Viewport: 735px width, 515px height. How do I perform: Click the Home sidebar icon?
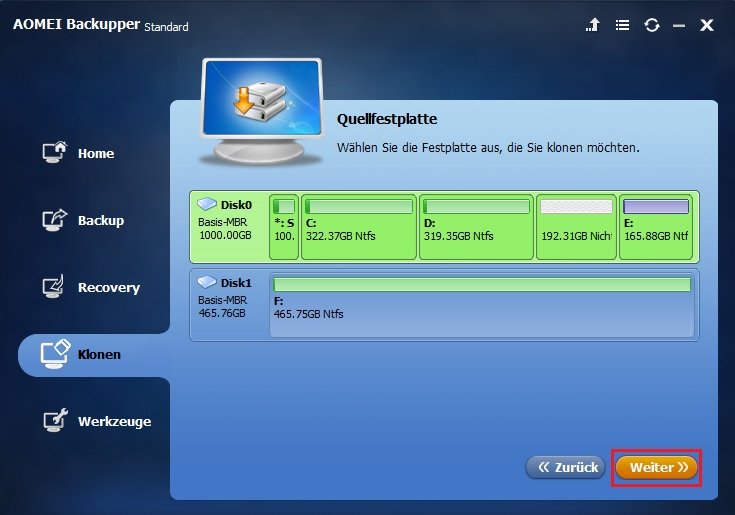55,152
